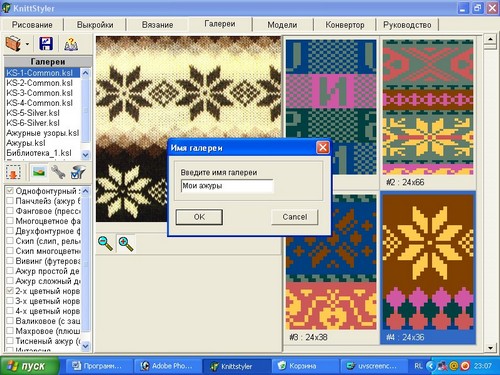Viewport: 500px width, 375px height.
Task: Select KS-1-Common.ksl gallery
Action: coord(42,73)
